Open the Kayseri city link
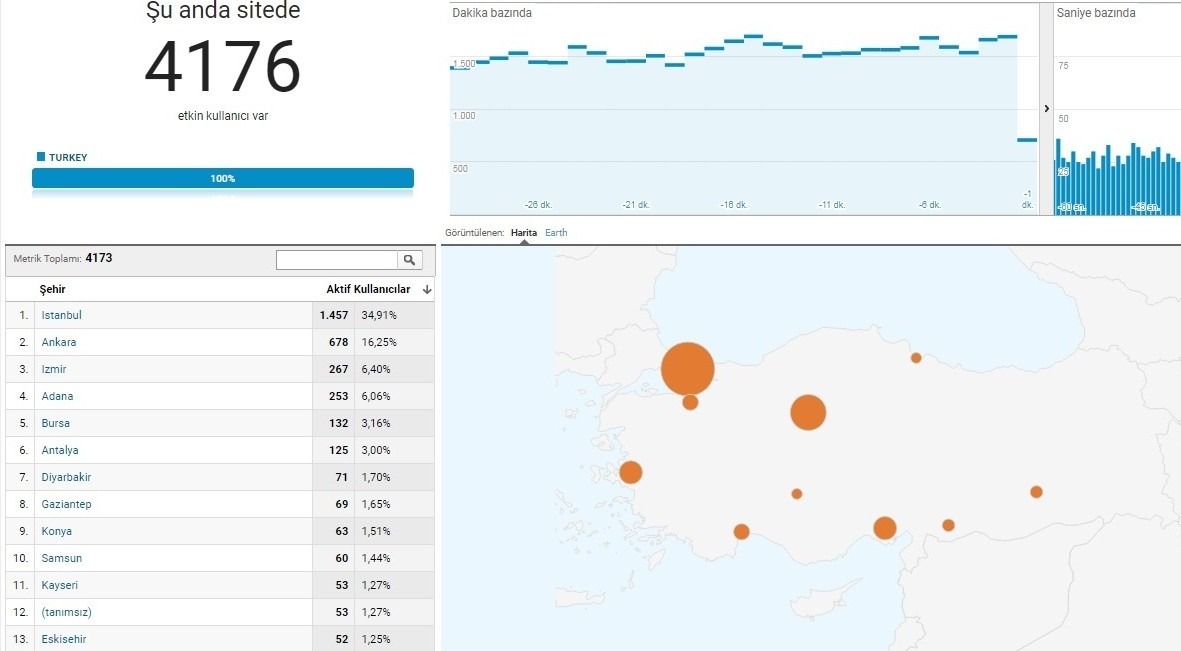This screenshot has width=1181, height=651. 60,585
